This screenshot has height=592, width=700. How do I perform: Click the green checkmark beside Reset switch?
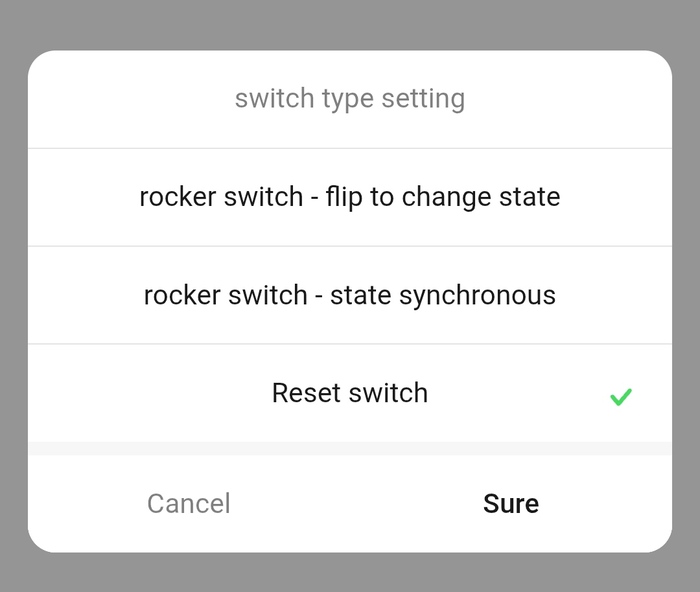pos(621,397)
